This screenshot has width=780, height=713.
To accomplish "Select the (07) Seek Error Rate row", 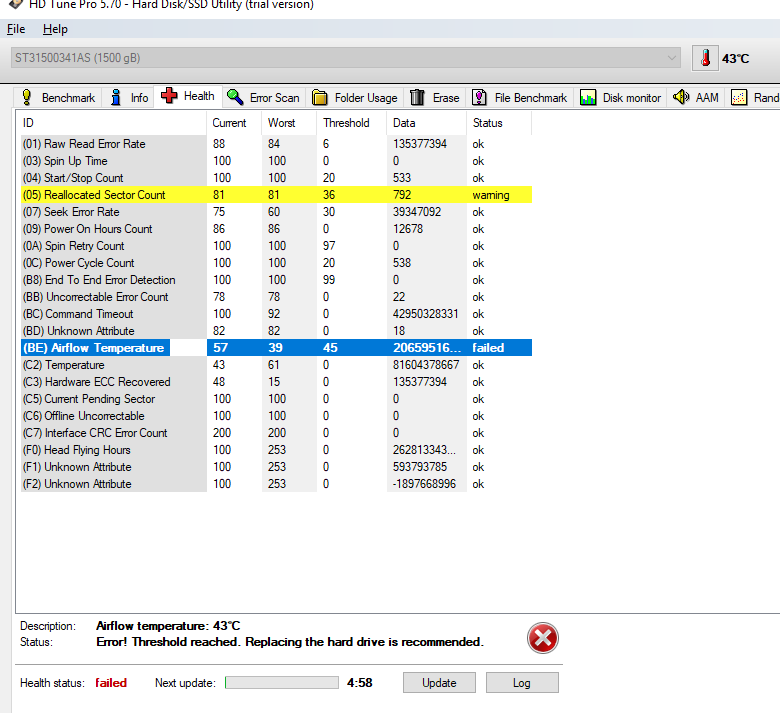I will 277,212.
